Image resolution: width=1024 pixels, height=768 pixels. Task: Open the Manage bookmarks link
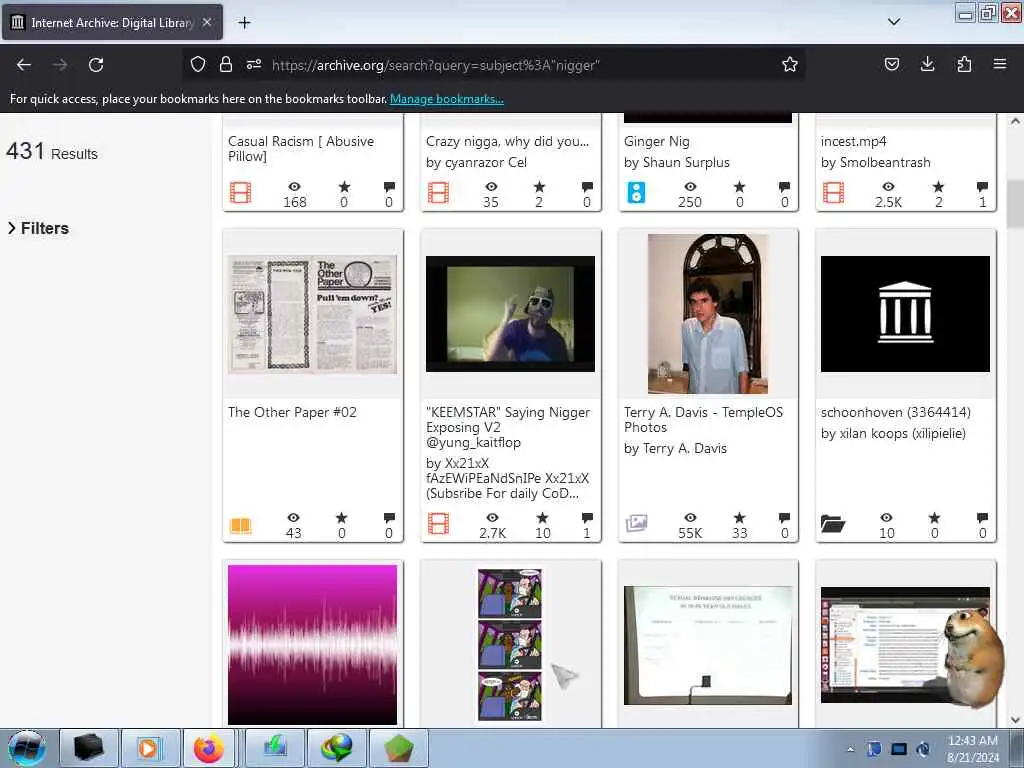point(447,99)
